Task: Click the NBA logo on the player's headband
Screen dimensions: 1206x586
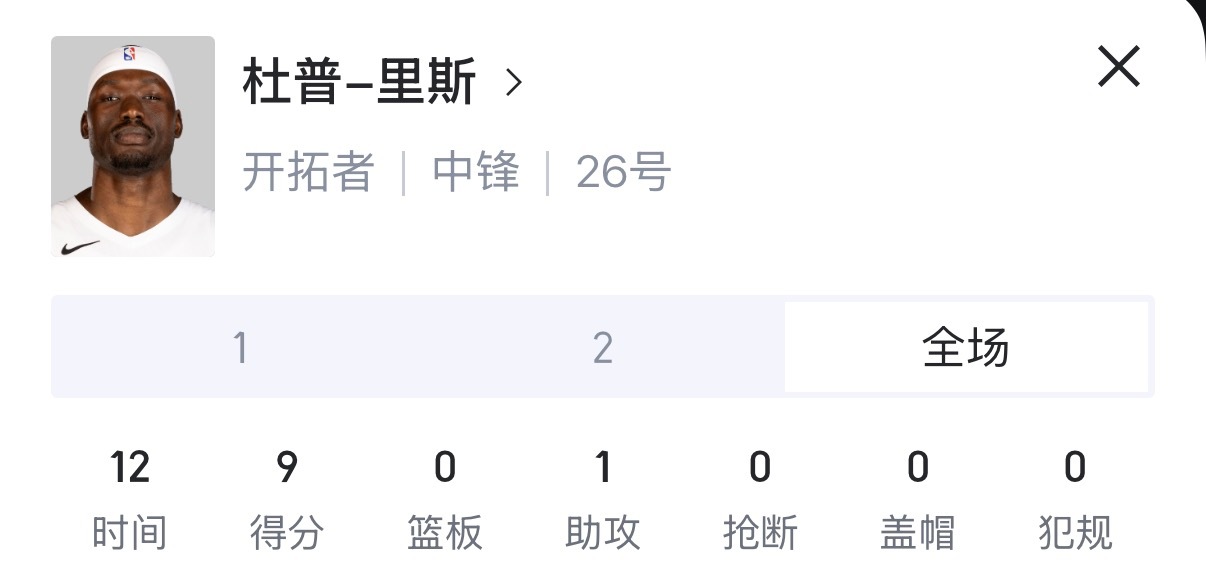Action: (128, 56)
